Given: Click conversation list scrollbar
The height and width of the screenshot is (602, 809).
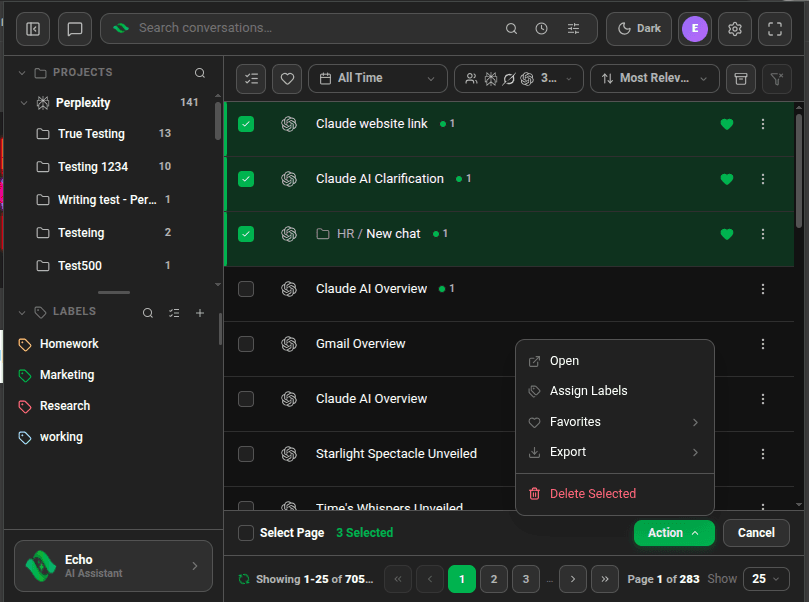Looking at the screenshot, I should 799,170.
